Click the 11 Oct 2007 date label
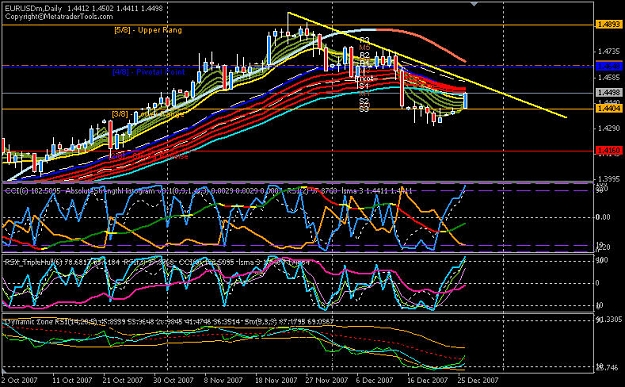This screenshot has width=625, height=387. tap(72, 380)
